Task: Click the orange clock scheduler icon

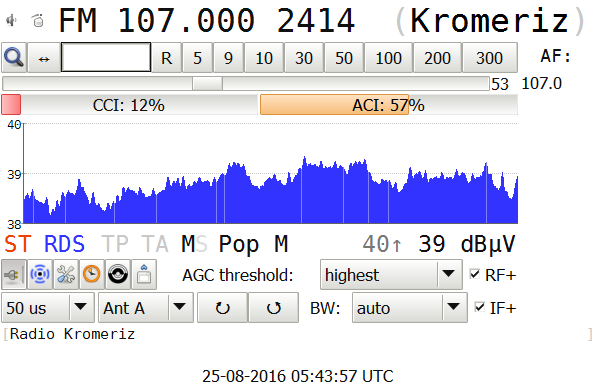Action: click(92, 274)
